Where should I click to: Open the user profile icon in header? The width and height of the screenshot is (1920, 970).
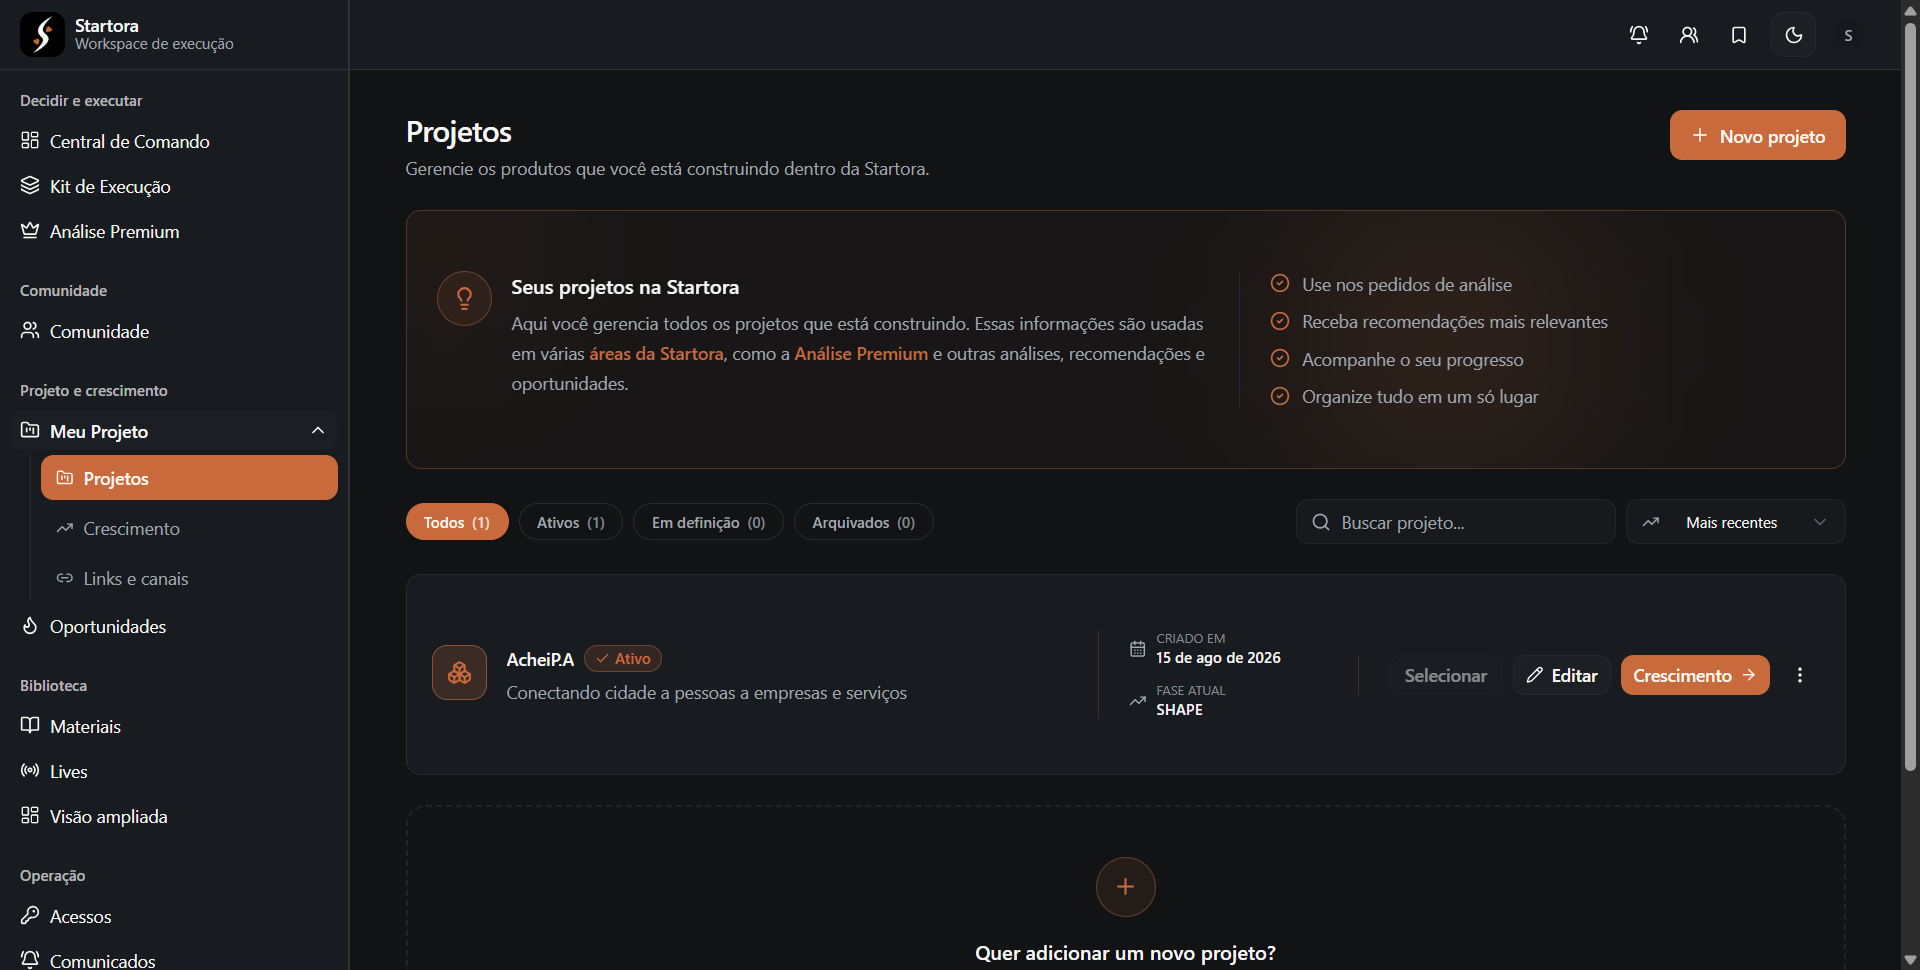1689,35
